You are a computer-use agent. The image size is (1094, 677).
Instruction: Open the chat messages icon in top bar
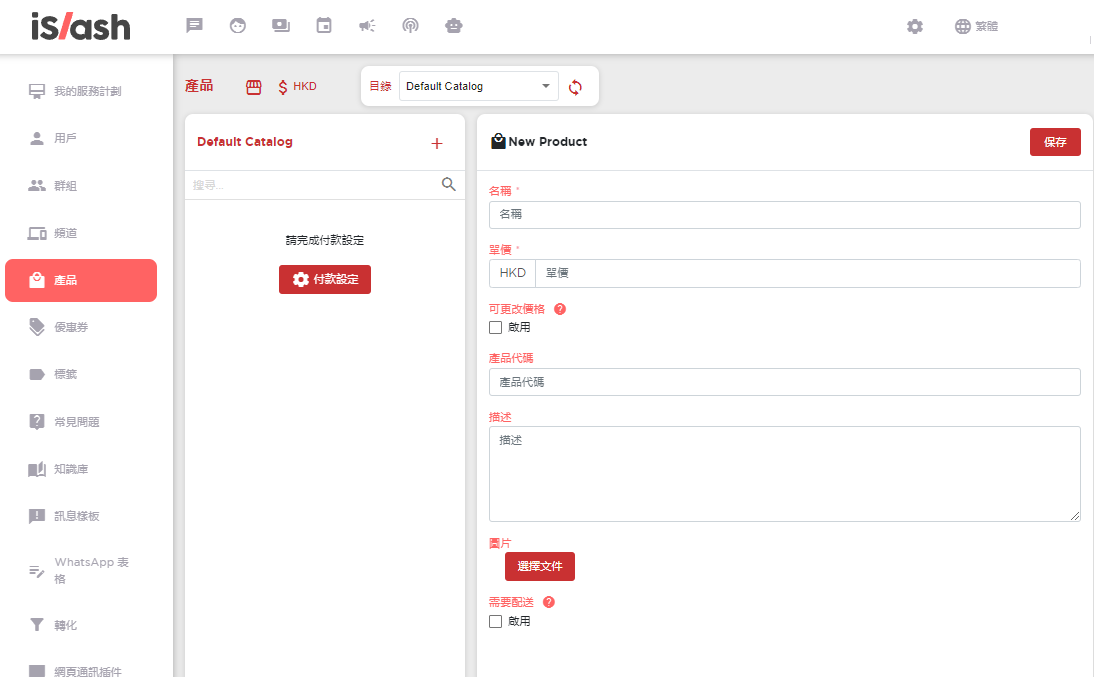[195, 26]
